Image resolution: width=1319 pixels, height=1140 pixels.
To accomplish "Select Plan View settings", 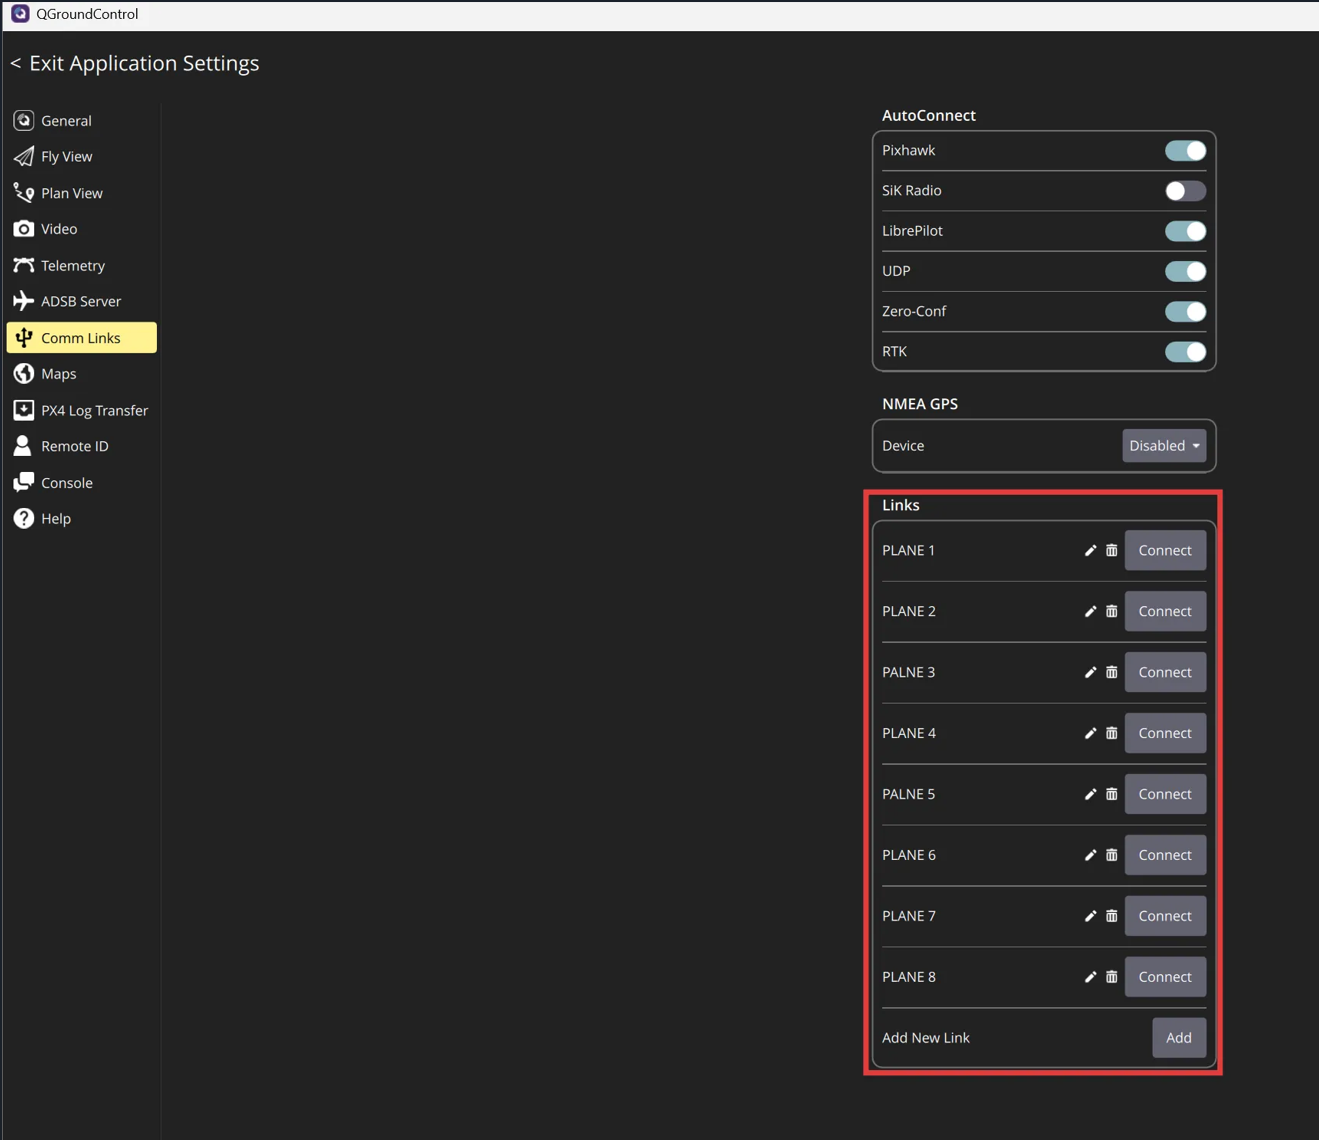I will pyautogui.click(x=81, y=193).
